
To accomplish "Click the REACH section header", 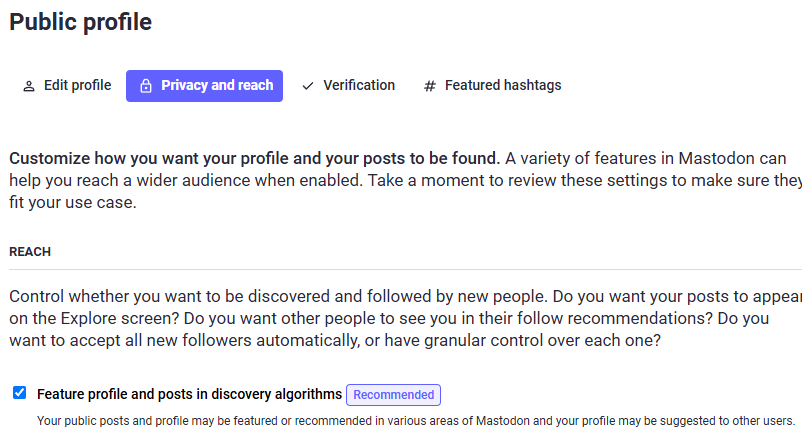I will pos(30,252).
